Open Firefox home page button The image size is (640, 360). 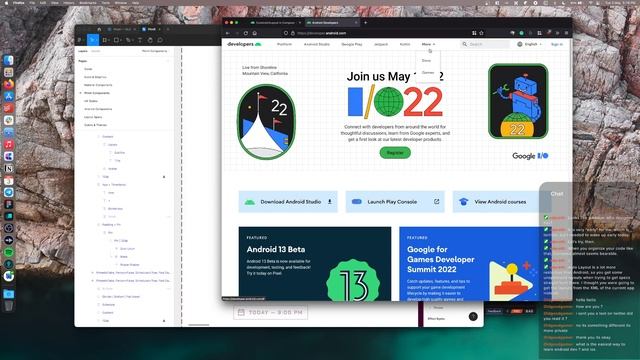coord(254,33)
